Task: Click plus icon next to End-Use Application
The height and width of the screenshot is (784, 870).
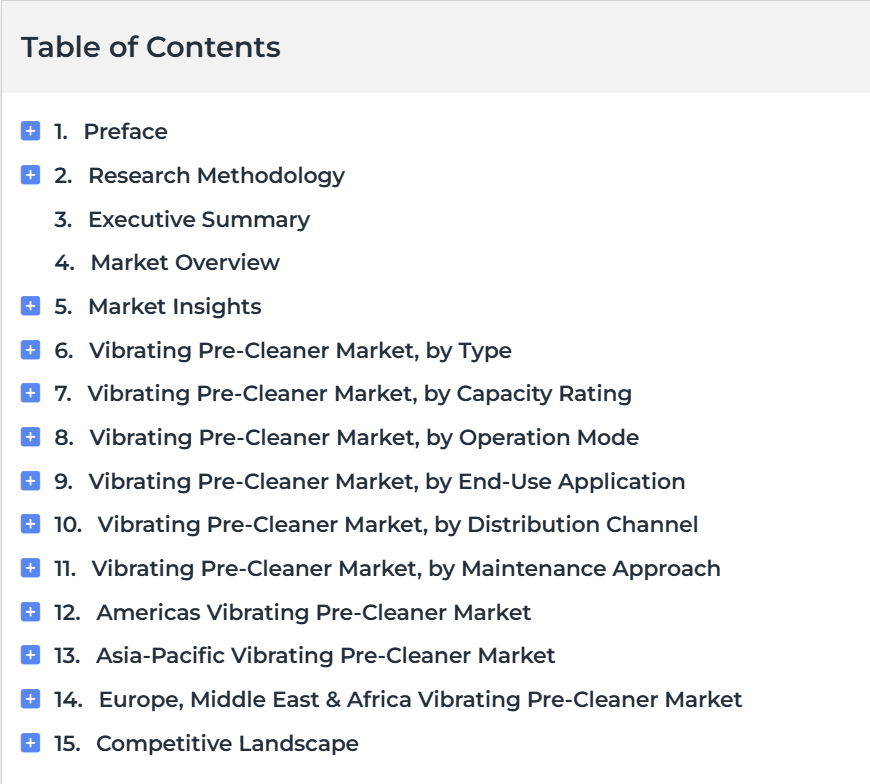Action: coord(31,481)
